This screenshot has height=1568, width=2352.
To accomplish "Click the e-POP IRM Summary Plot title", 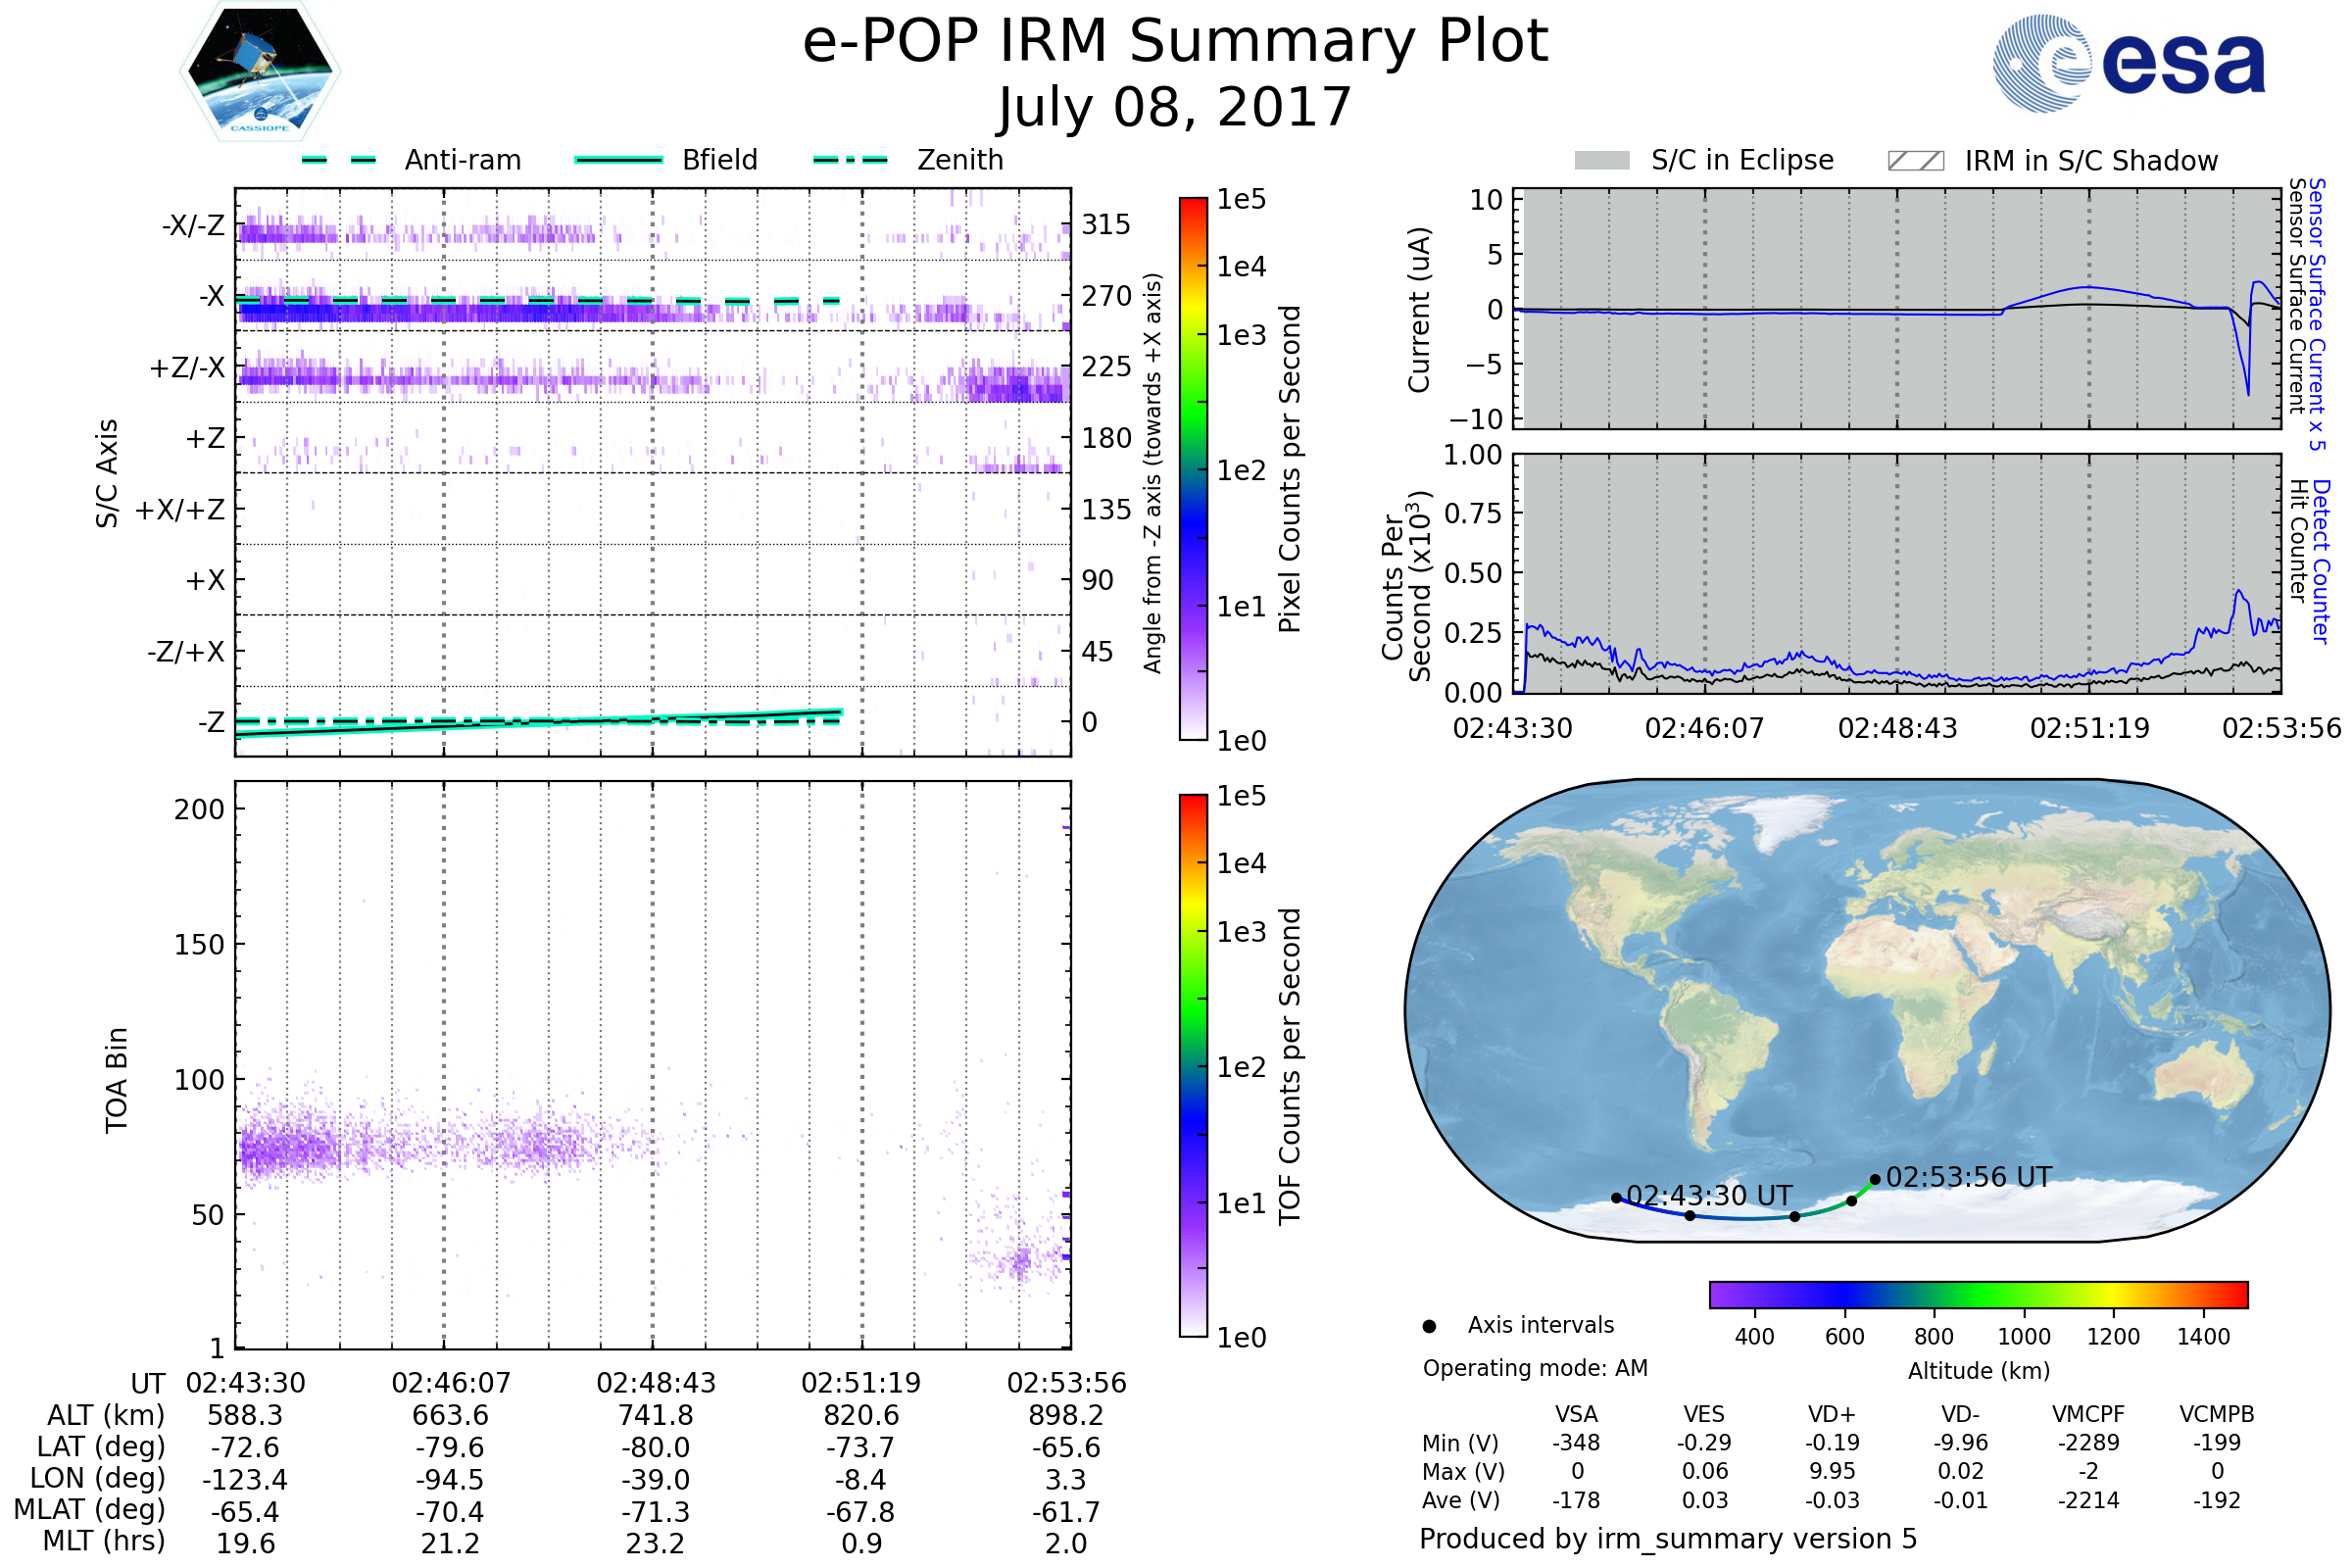I will [x=1175, y=42].
